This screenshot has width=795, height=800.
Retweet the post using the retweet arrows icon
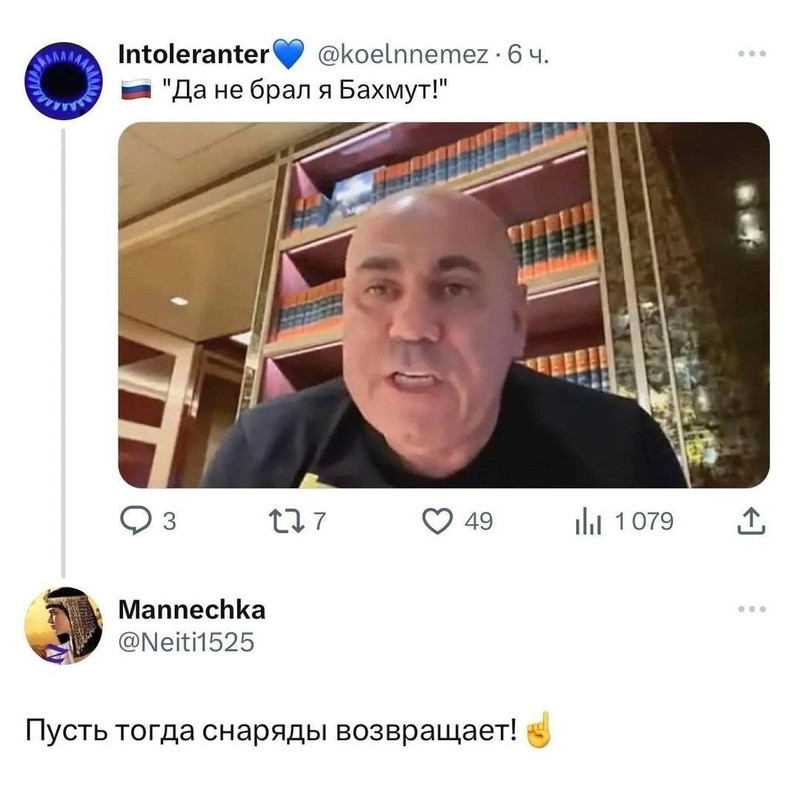pyautogui.click(x=285, y=521)
